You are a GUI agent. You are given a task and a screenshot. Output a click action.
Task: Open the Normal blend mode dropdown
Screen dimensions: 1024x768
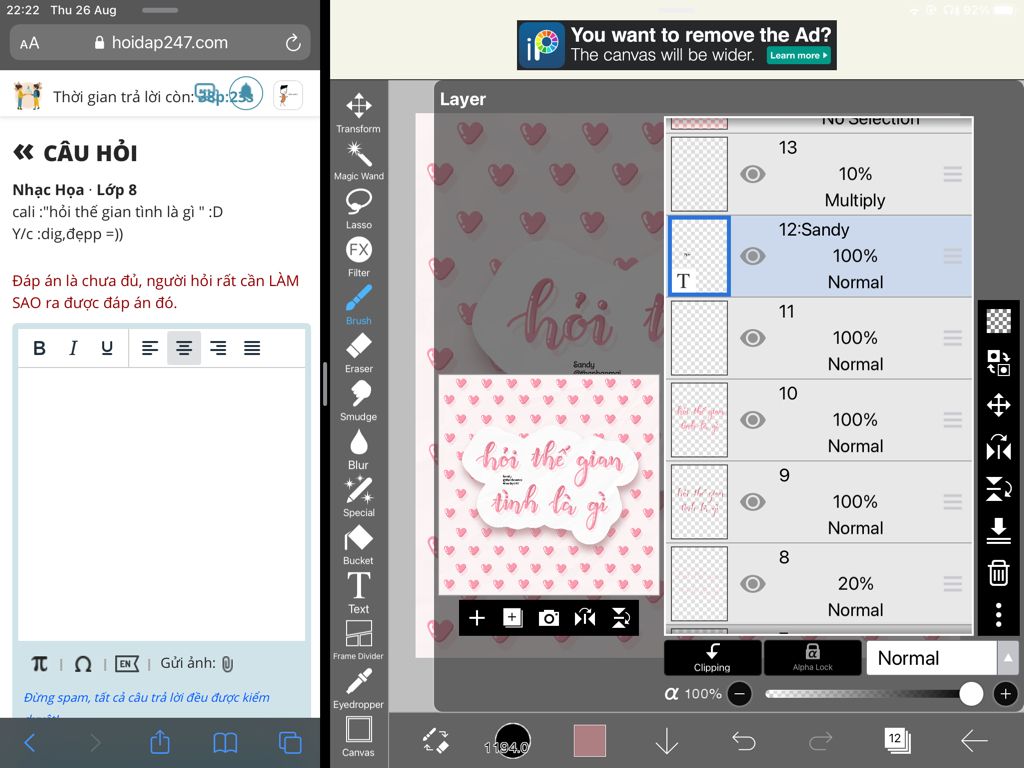(x=932, y=658)
